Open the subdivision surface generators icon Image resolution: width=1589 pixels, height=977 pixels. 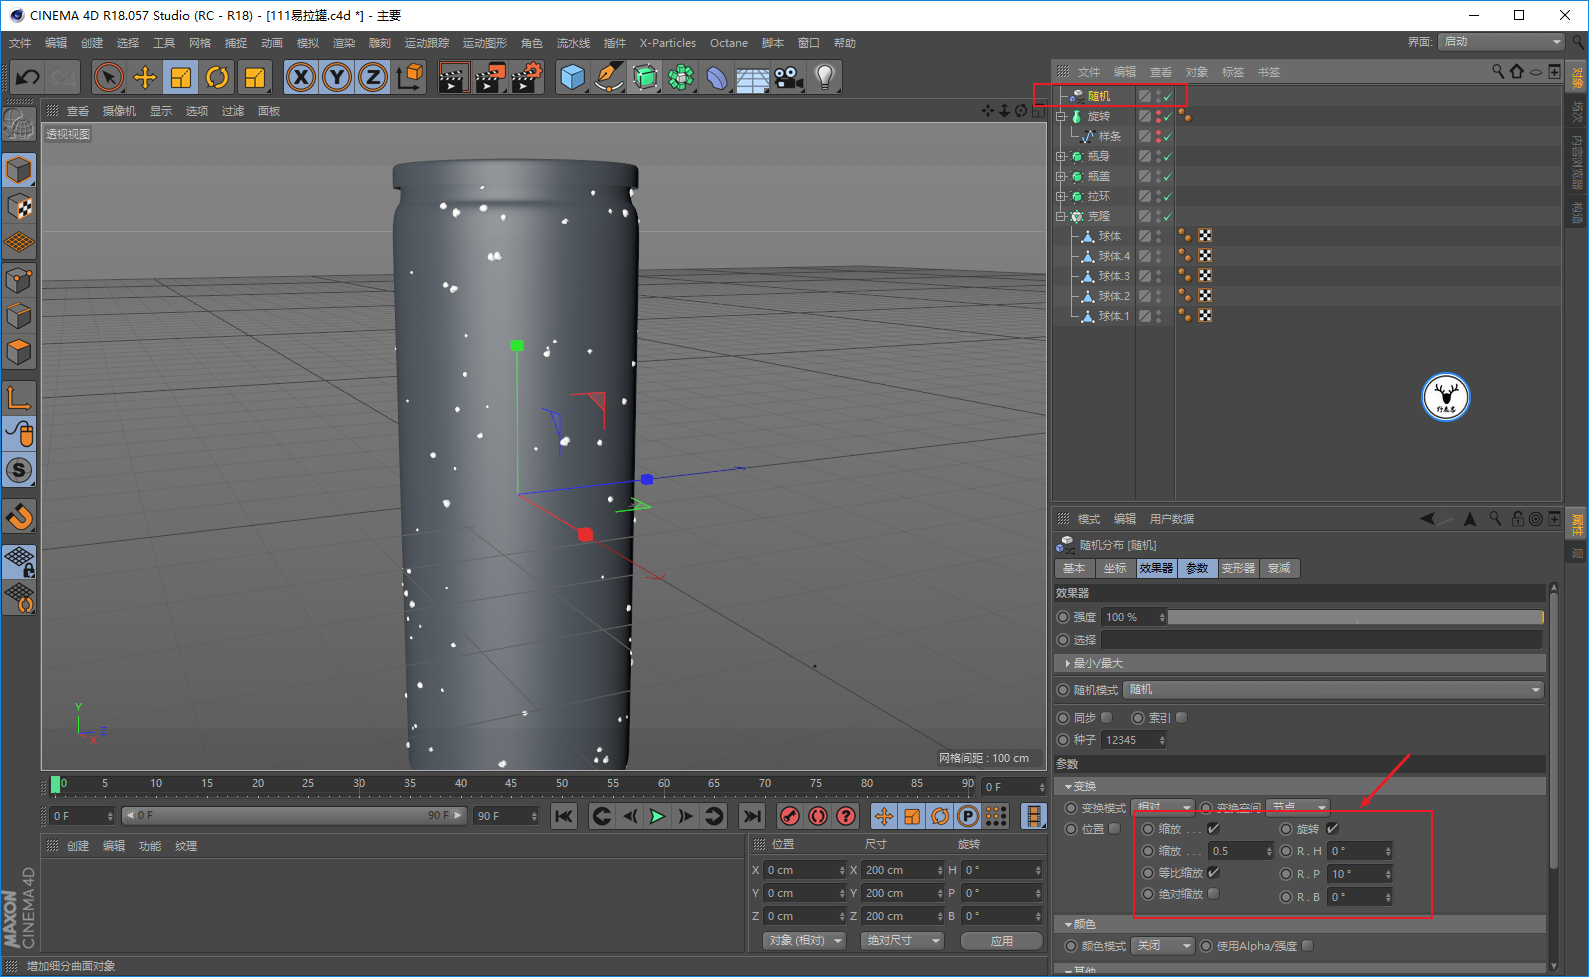(x=645, y=77)
